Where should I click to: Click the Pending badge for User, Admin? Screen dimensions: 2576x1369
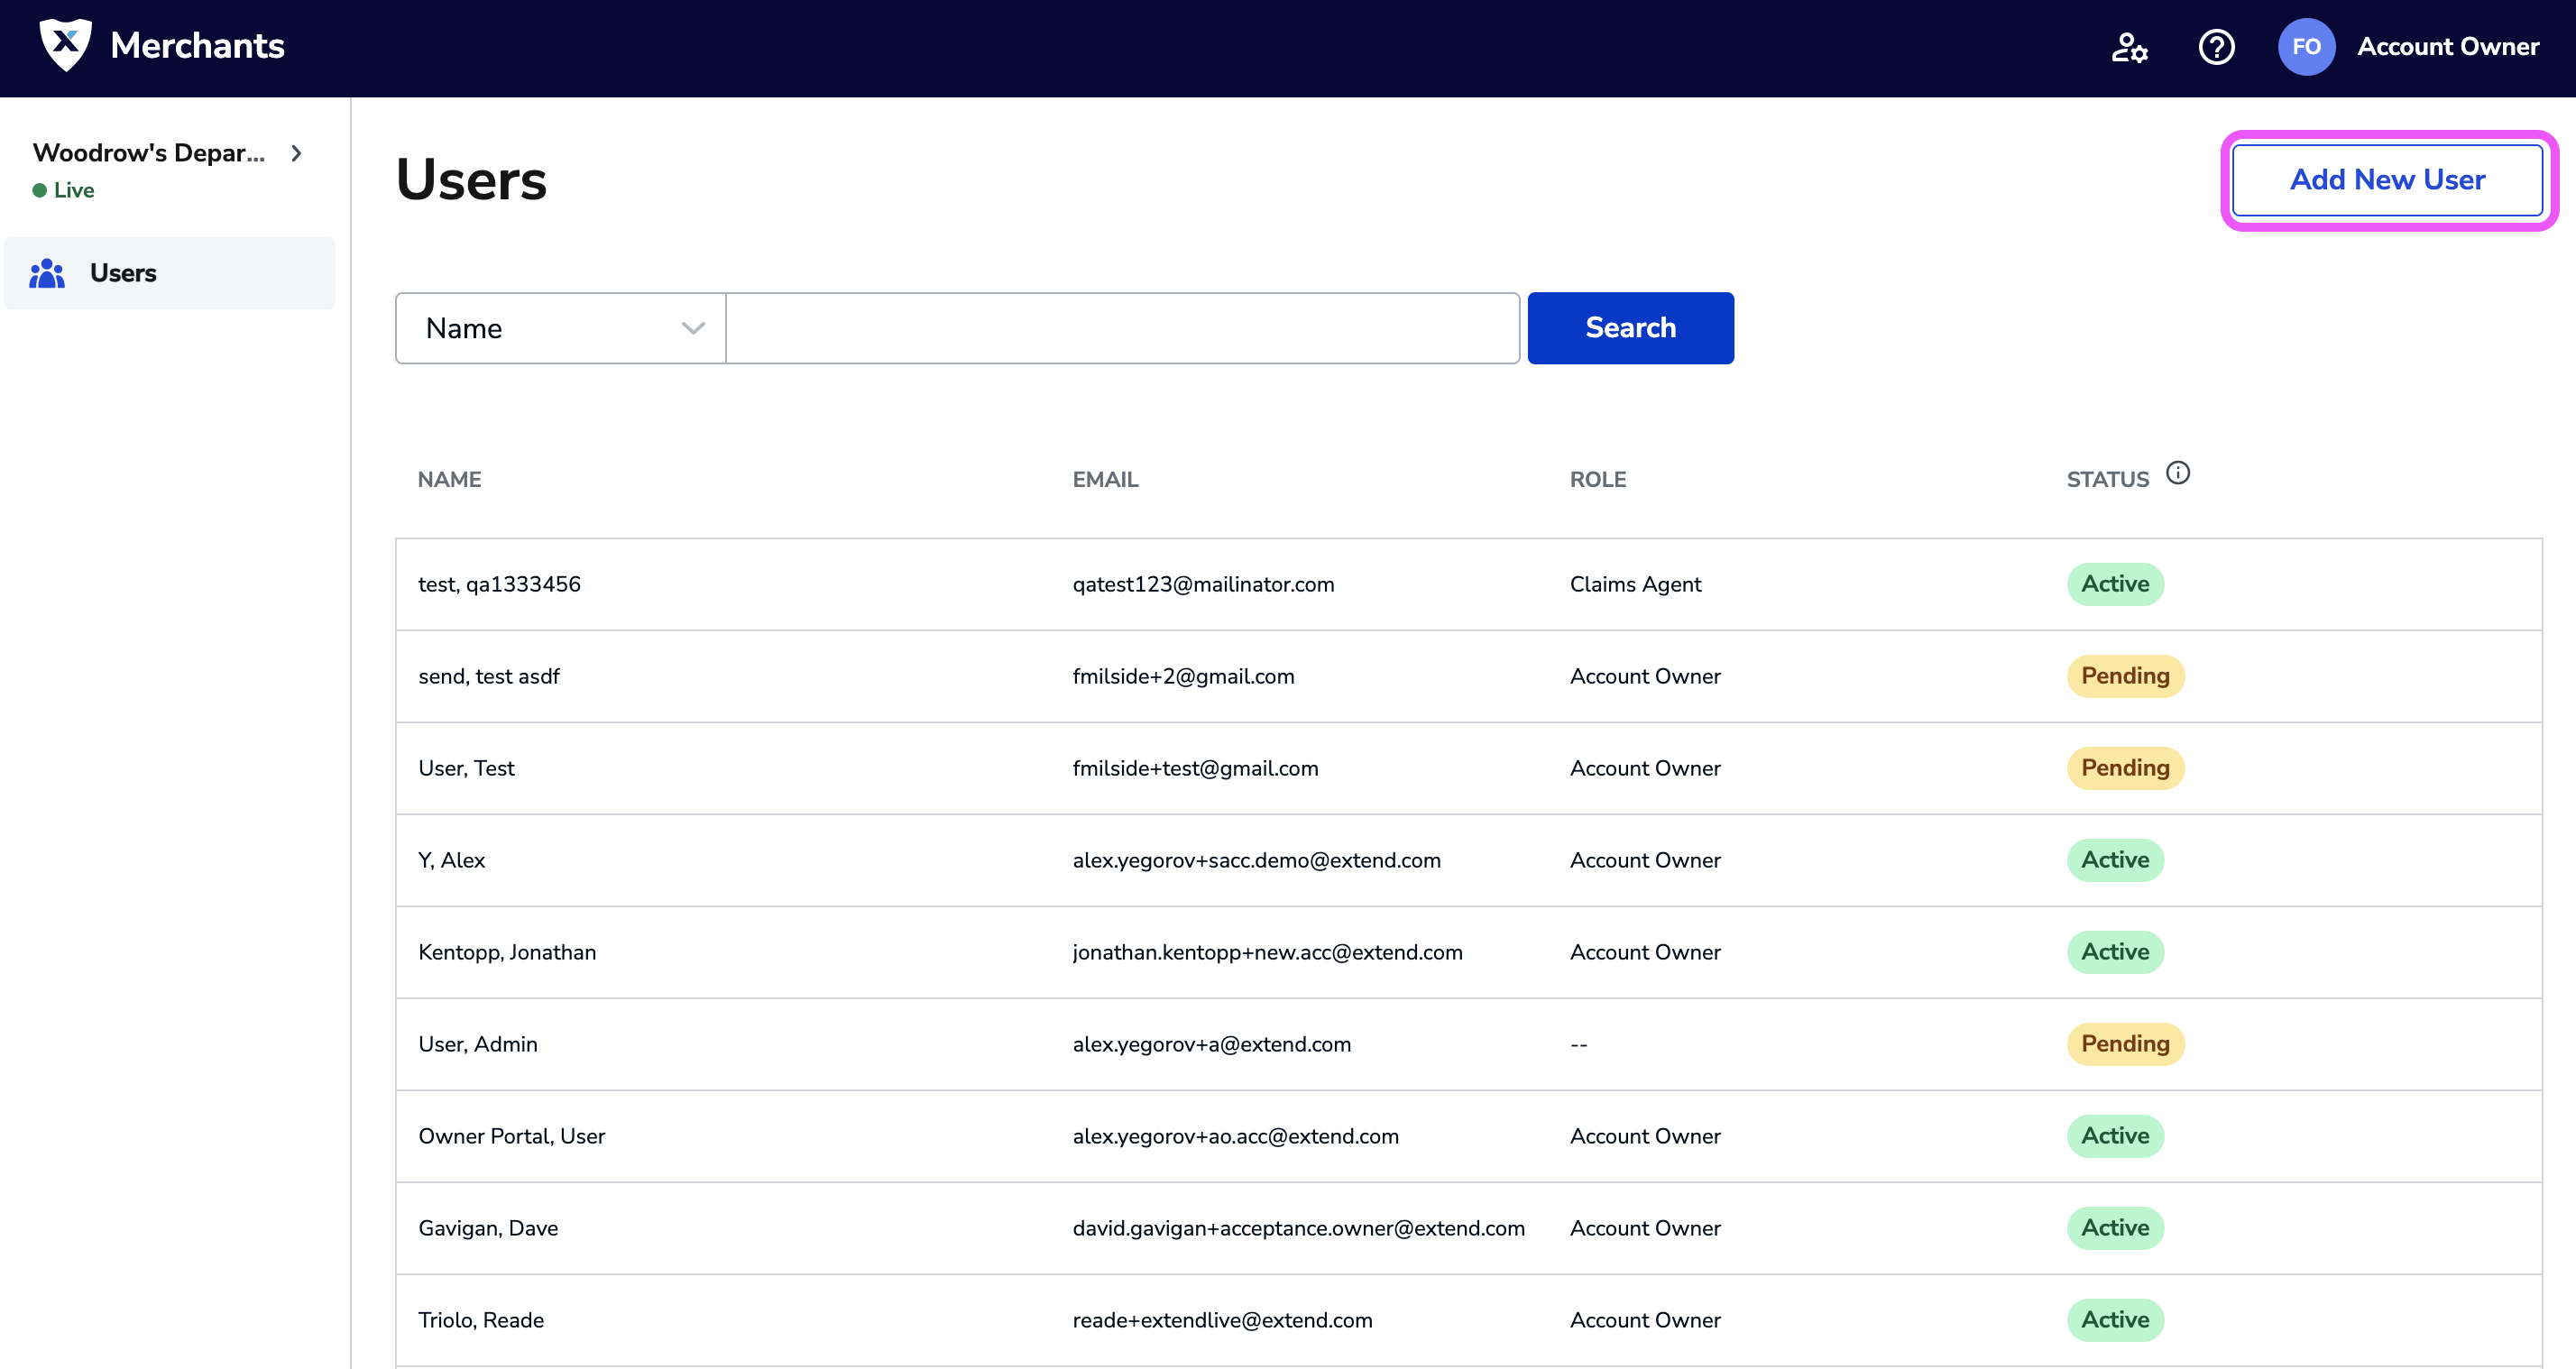[2125, 1044]
